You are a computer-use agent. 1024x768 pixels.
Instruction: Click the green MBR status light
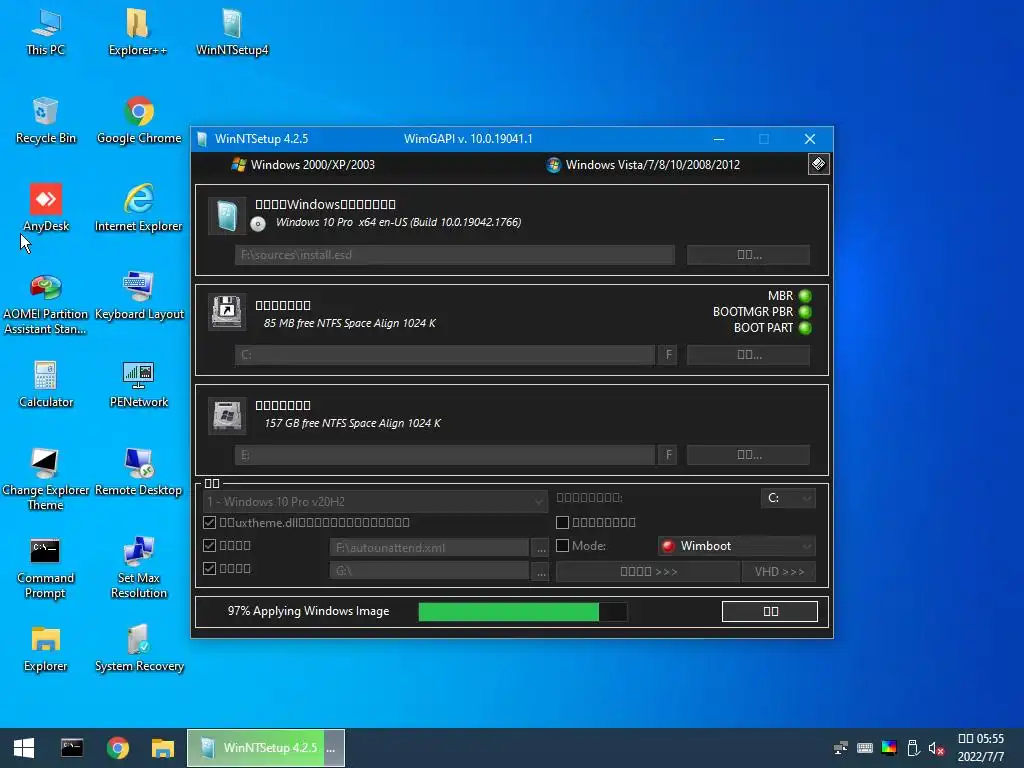click(805, 296)
